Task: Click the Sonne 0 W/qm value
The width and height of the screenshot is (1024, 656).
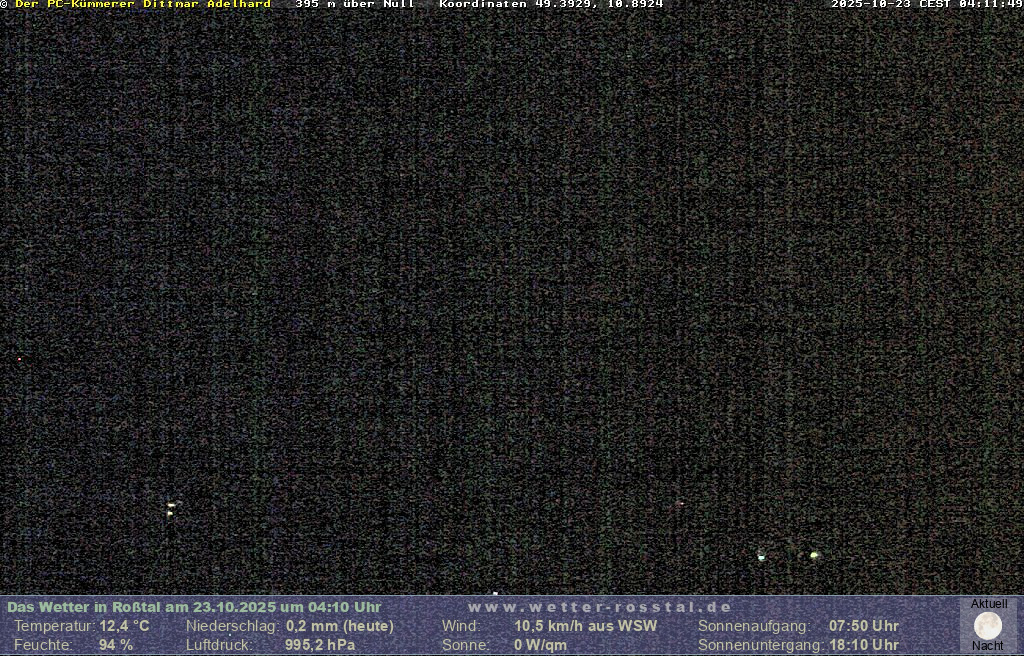Action: tap(540, 645)
